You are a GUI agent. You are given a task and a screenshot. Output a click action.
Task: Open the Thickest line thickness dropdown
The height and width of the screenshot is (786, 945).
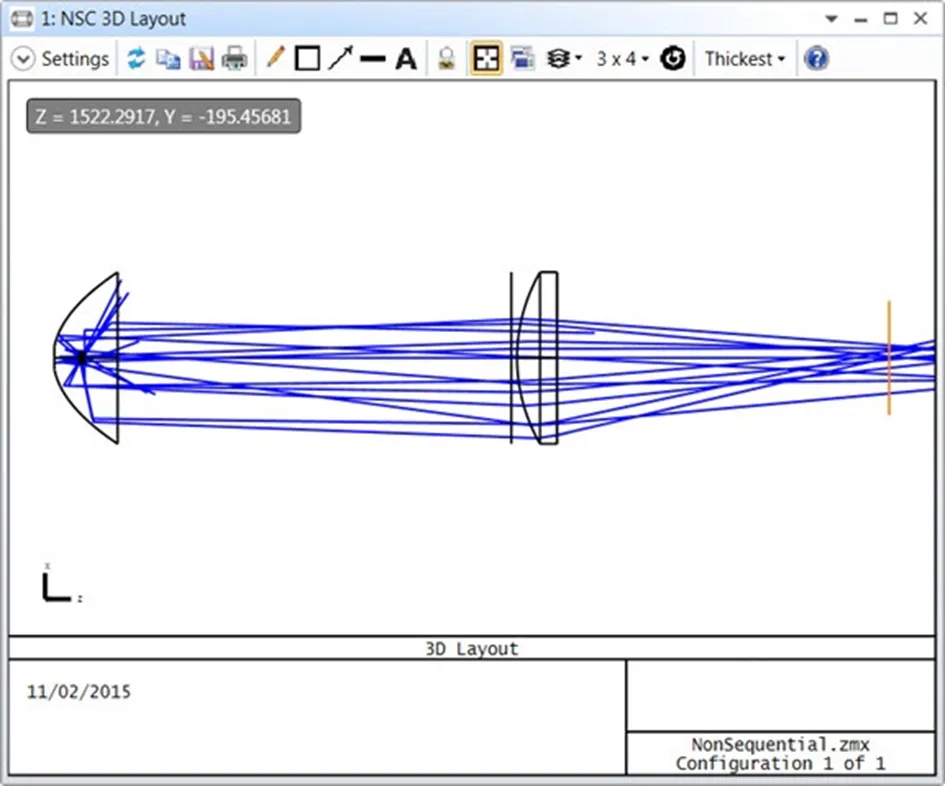(x=745, y=58)
